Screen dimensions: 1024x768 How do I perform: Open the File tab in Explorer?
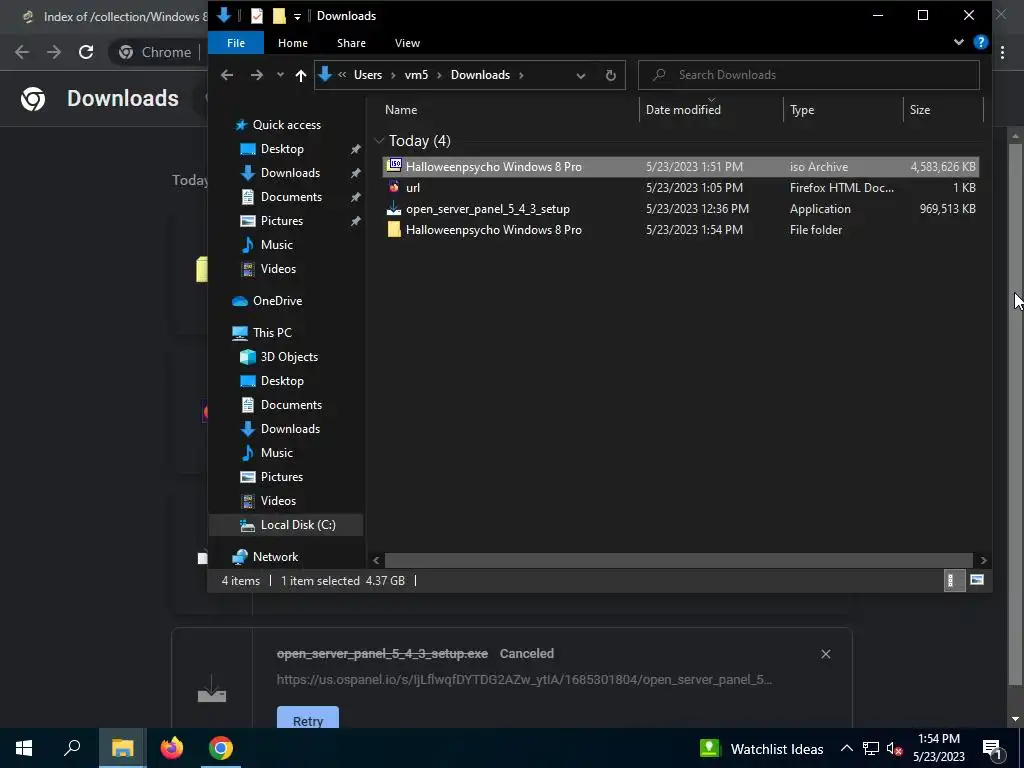(x=236, y=43)
